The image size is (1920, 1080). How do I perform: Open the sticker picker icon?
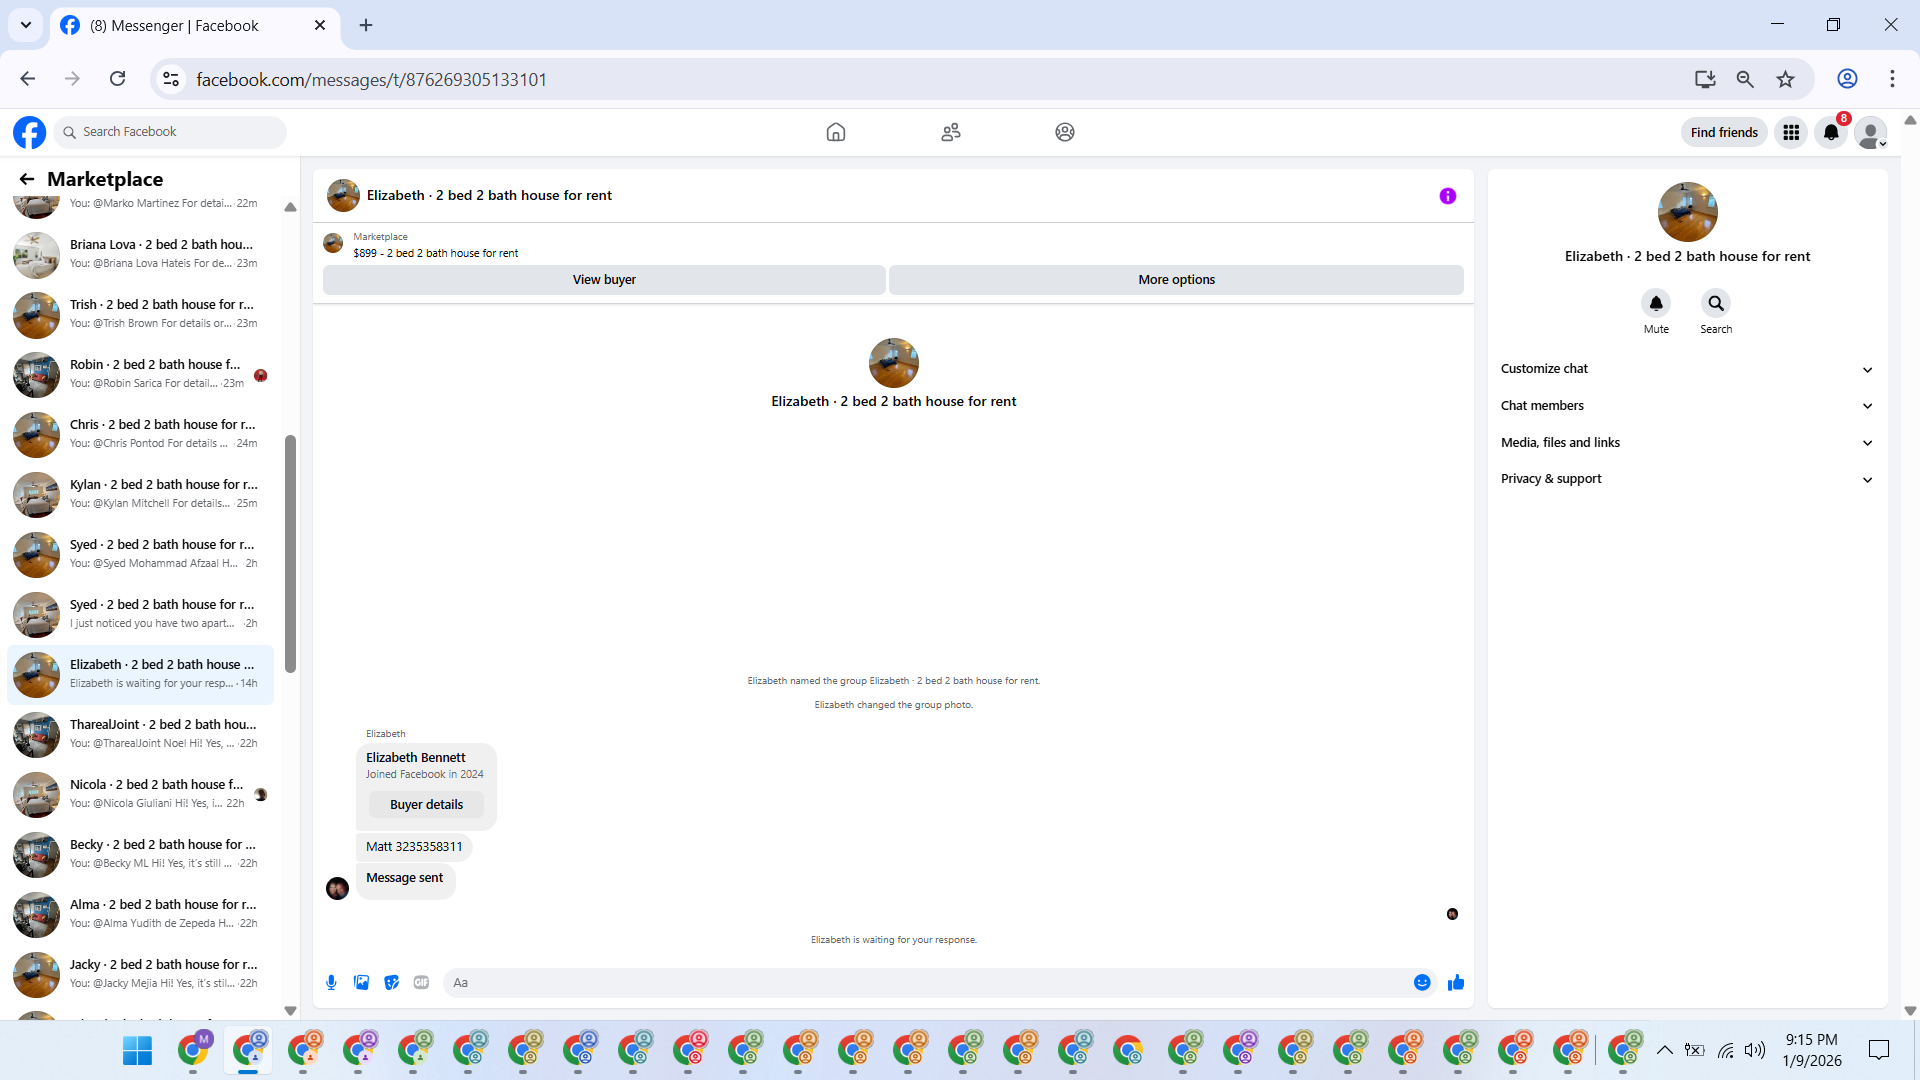(x=391, y=983)
